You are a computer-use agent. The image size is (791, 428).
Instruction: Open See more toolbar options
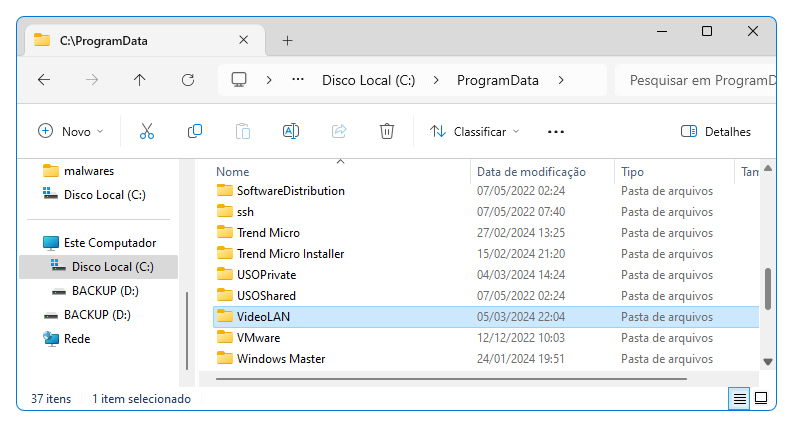click(x=555, y=132)
